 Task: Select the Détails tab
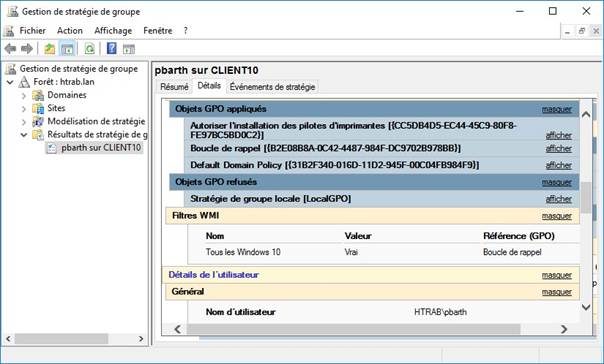coord(209,86)
